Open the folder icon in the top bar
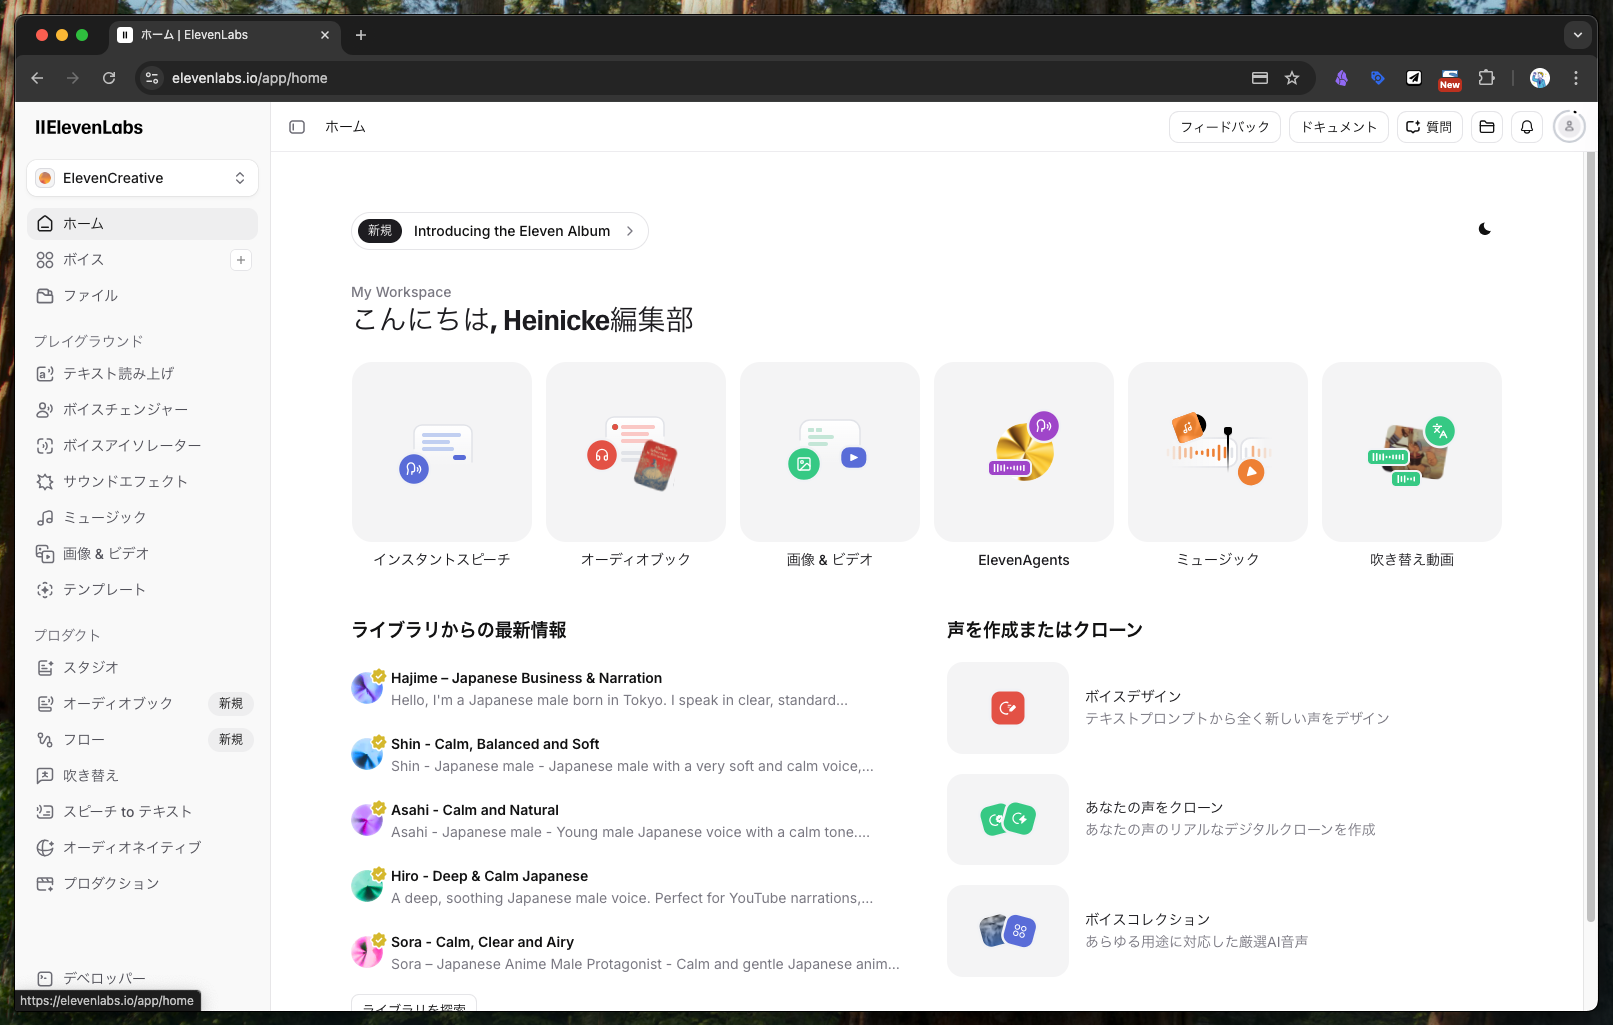Screen dimensions: 1613x1025 point(1487,127)
